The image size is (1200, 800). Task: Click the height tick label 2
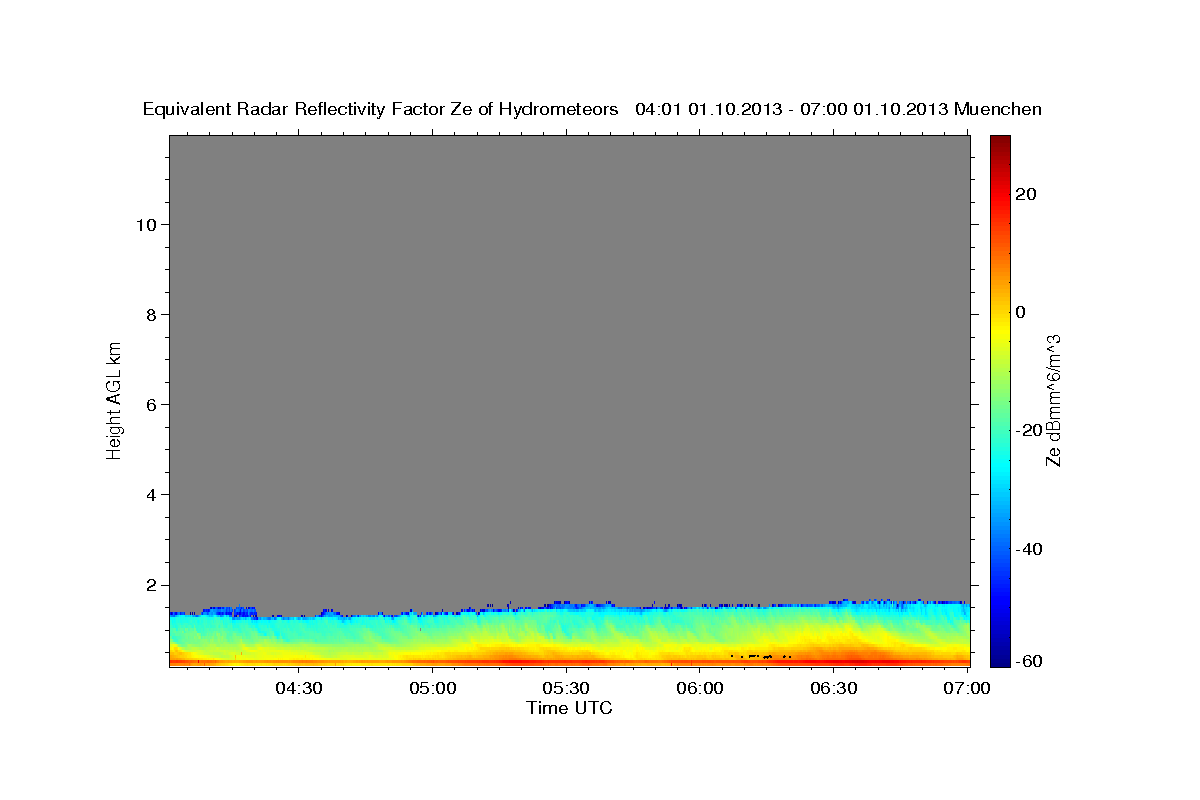[x=149, y=585]
